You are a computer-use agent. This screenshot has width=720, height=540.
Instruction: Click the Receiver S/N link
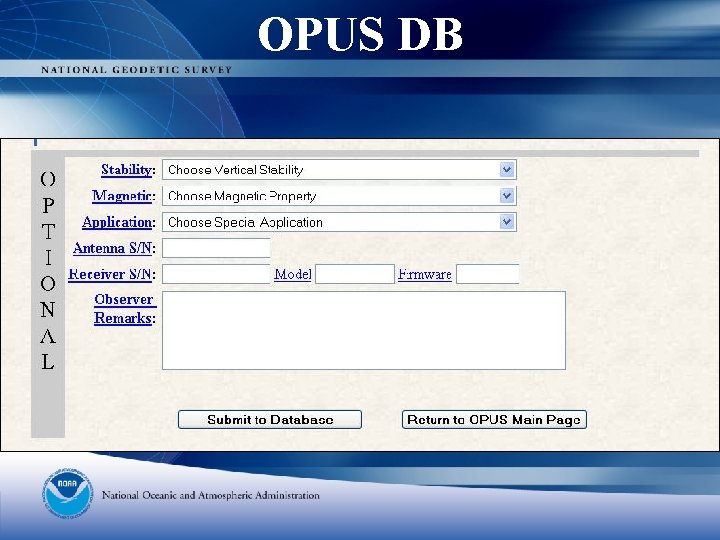110,275
